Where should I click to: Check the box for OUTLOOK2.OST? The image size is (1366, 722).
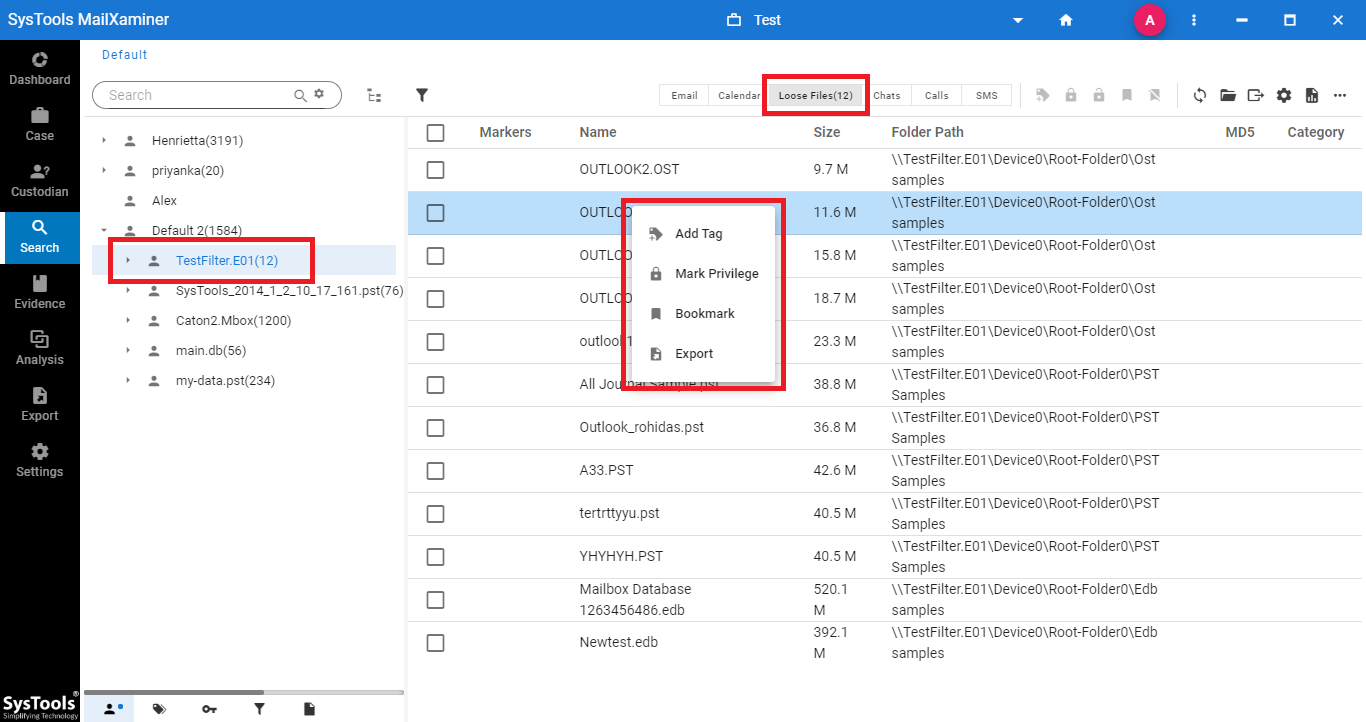435,170
